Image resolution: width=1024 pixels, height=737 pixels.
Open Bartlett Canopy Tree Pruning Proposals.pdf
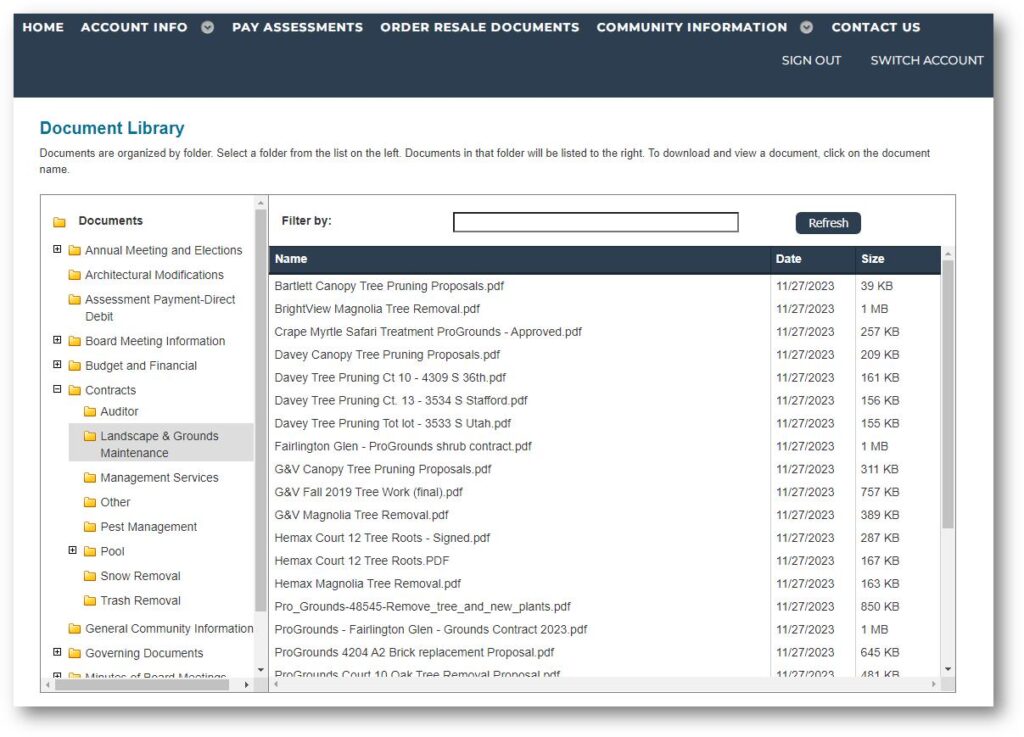389,286
